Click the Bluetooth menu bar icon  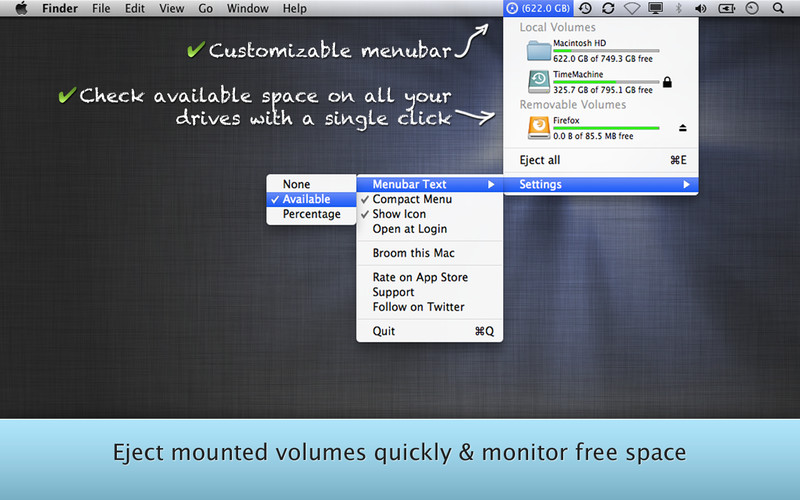[x=679, y=9]
